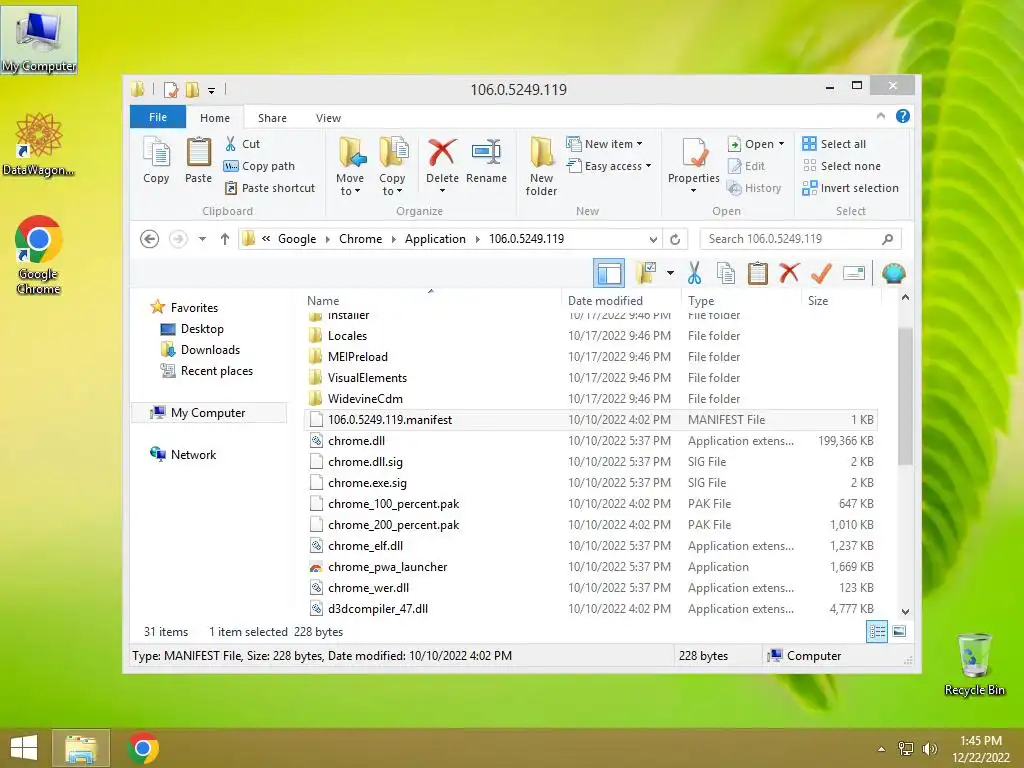Image resolution: width=1024 pixels, height=768 pixels.
Task: Create a New folder
Action: pyautogui.click(x=541, y=166)
